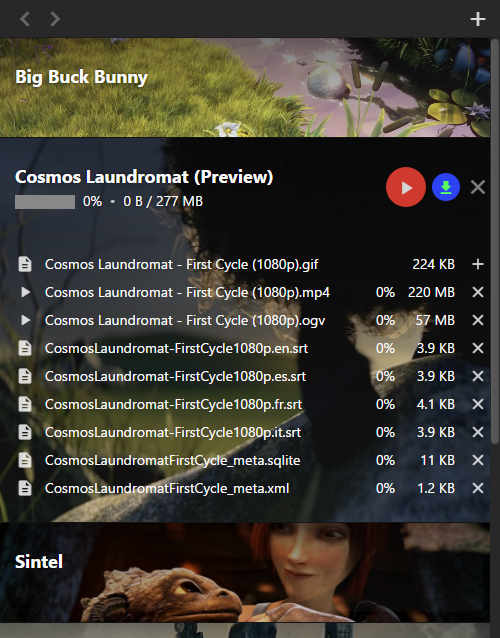The image size is (500, 638).
Task: Click the torrent download progress bar
Action: pyautogui.click(x=45, y=202)
